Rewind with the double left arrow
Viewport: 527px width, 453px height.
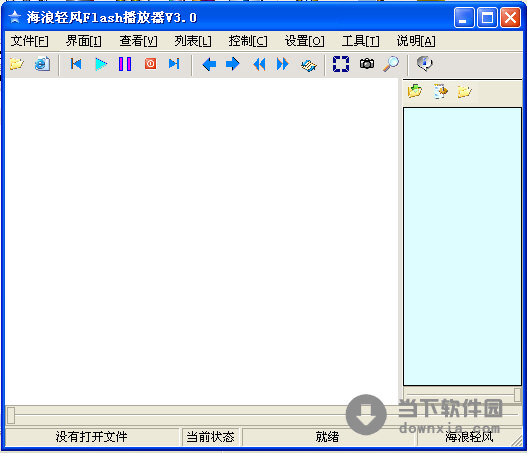pyautogui.click(x=259, y=64)
